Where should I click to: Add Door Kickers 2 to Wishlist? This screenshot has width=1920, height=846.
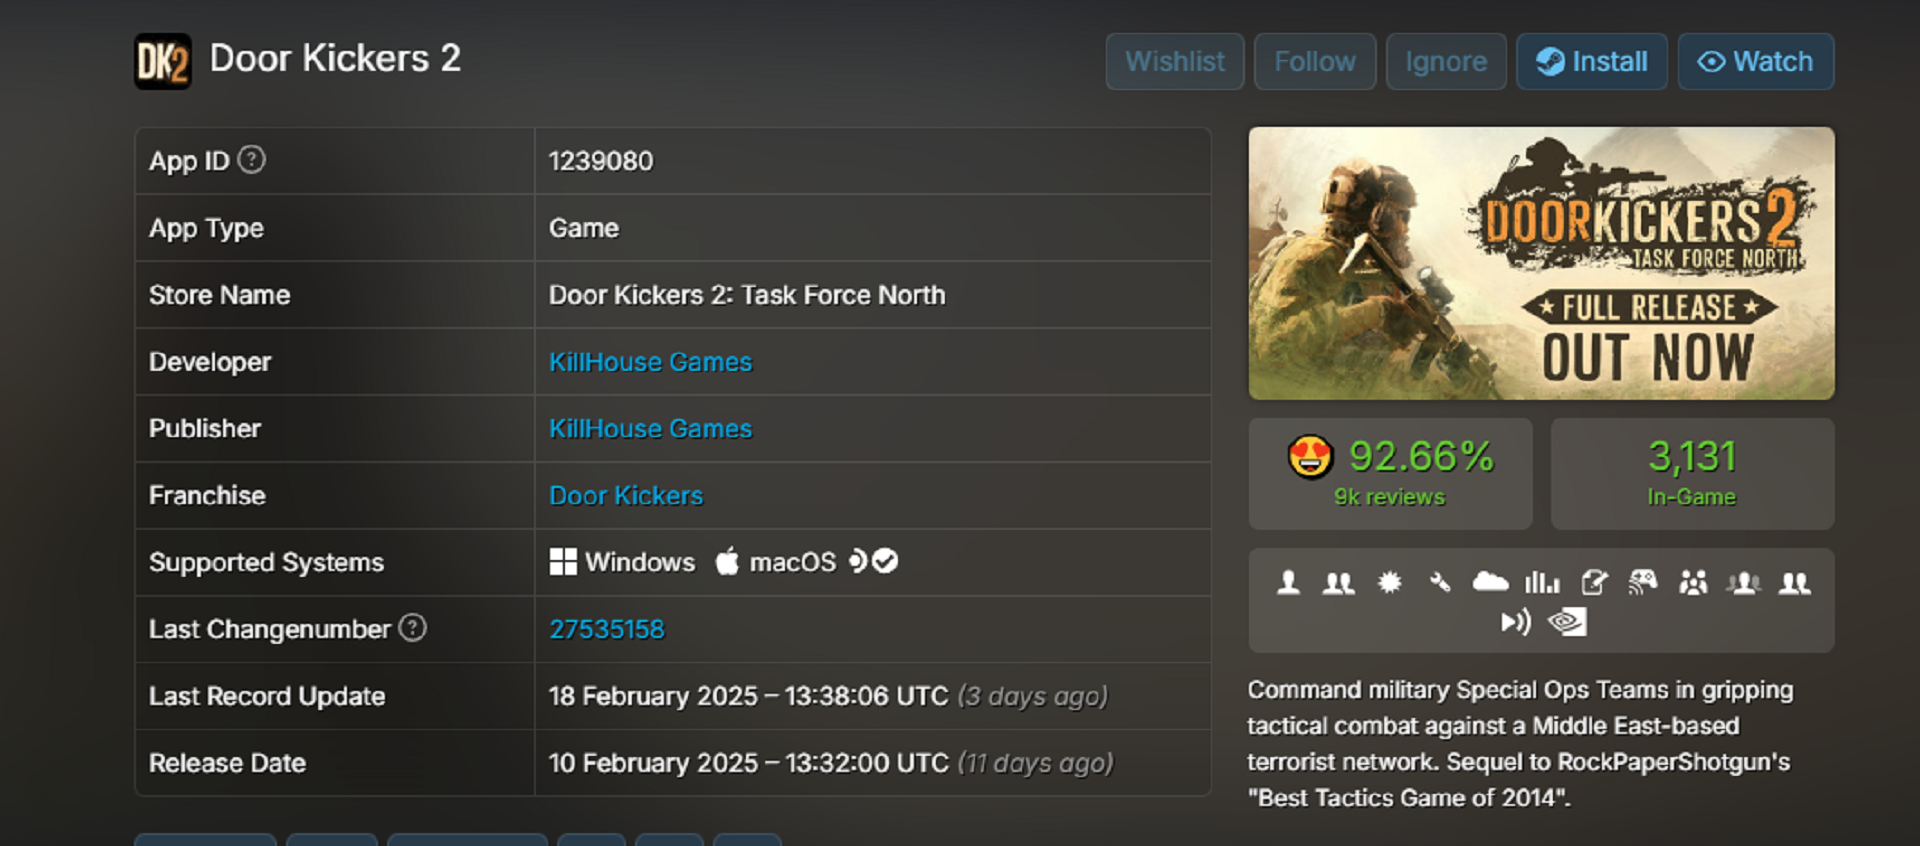coord(1175,62)
